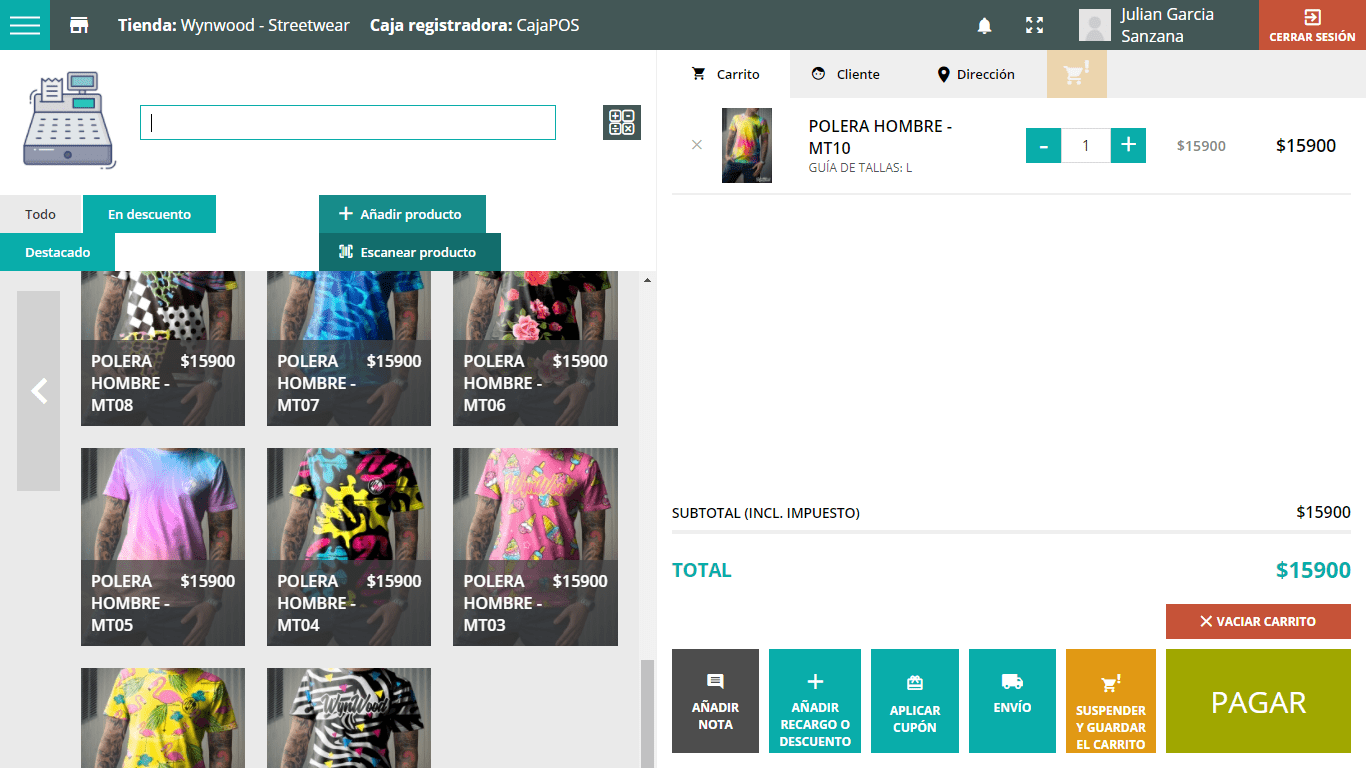Switch to Carrito tab

click(726, 74)
